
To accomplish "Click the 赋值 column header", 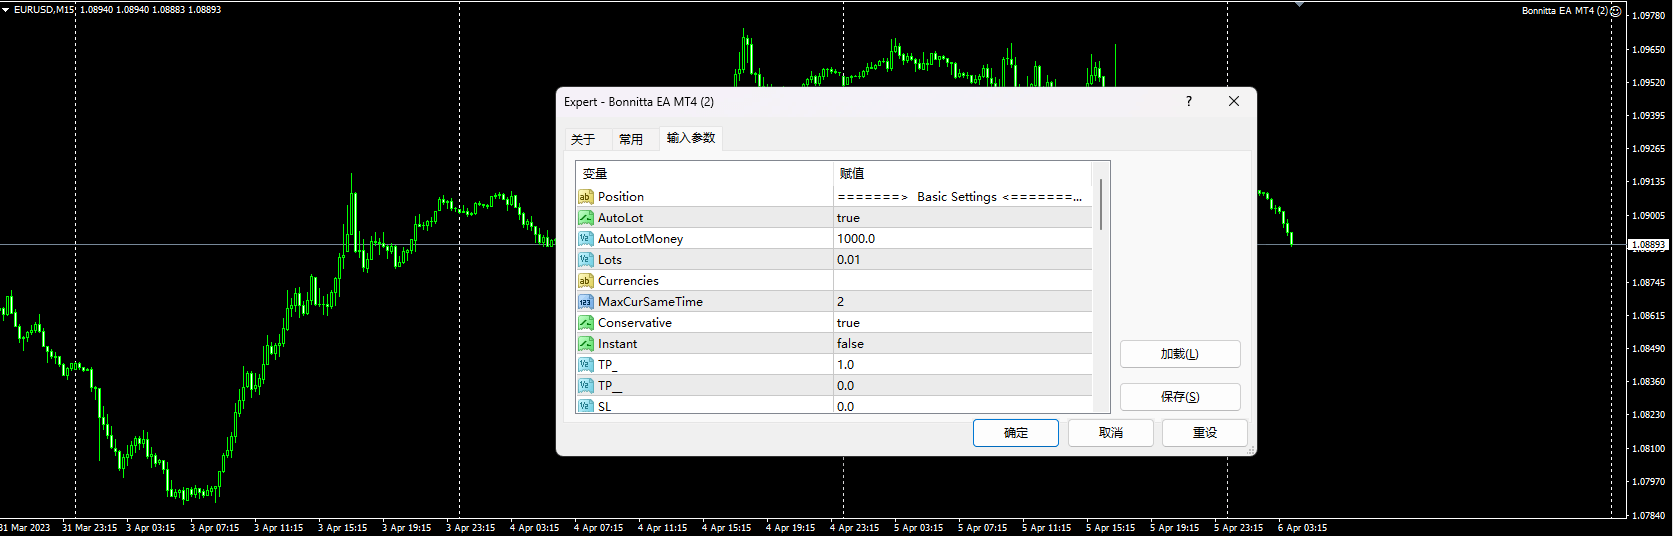I will pos(962,174).
